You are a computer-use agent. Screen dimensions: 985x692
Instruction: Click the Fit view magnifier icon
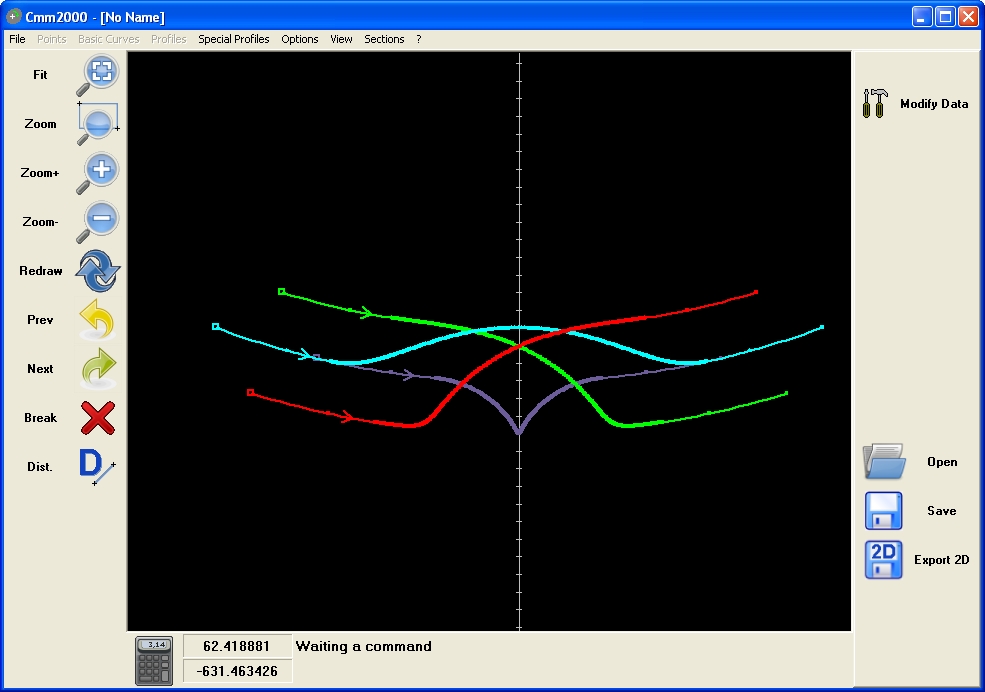[98, 75]
